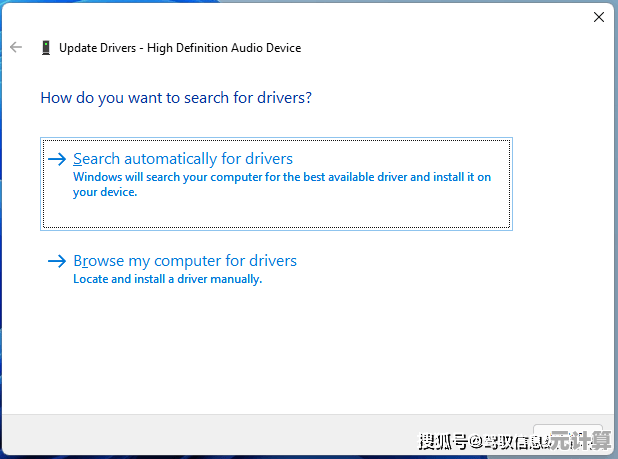Click the "How do you want to search" heading

click(175, 98)
